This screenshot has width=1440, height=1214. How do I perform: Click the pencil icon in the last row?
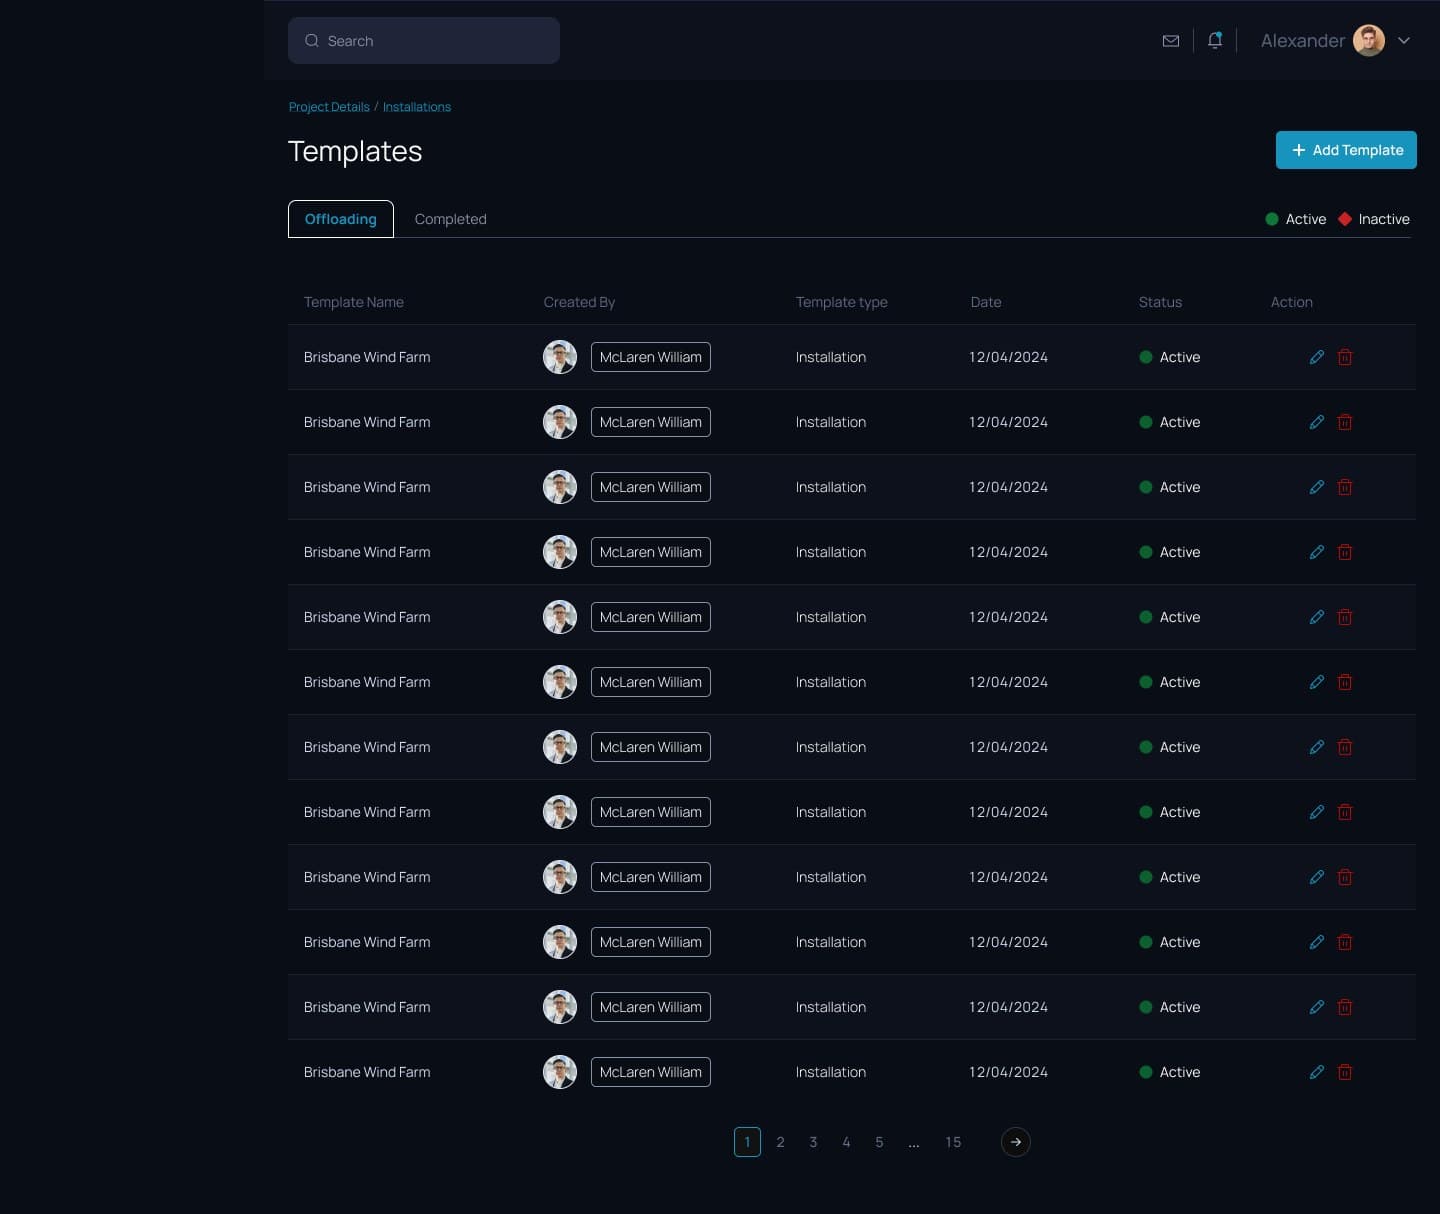coord(1317,1072)
